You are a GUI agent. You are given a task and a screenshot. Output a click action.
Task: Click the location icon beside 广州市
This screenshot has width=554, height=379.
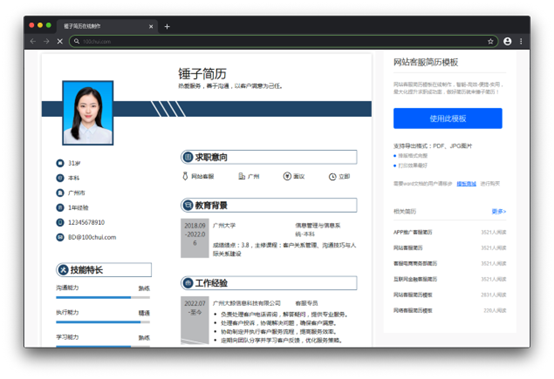[x=60, y=193]
